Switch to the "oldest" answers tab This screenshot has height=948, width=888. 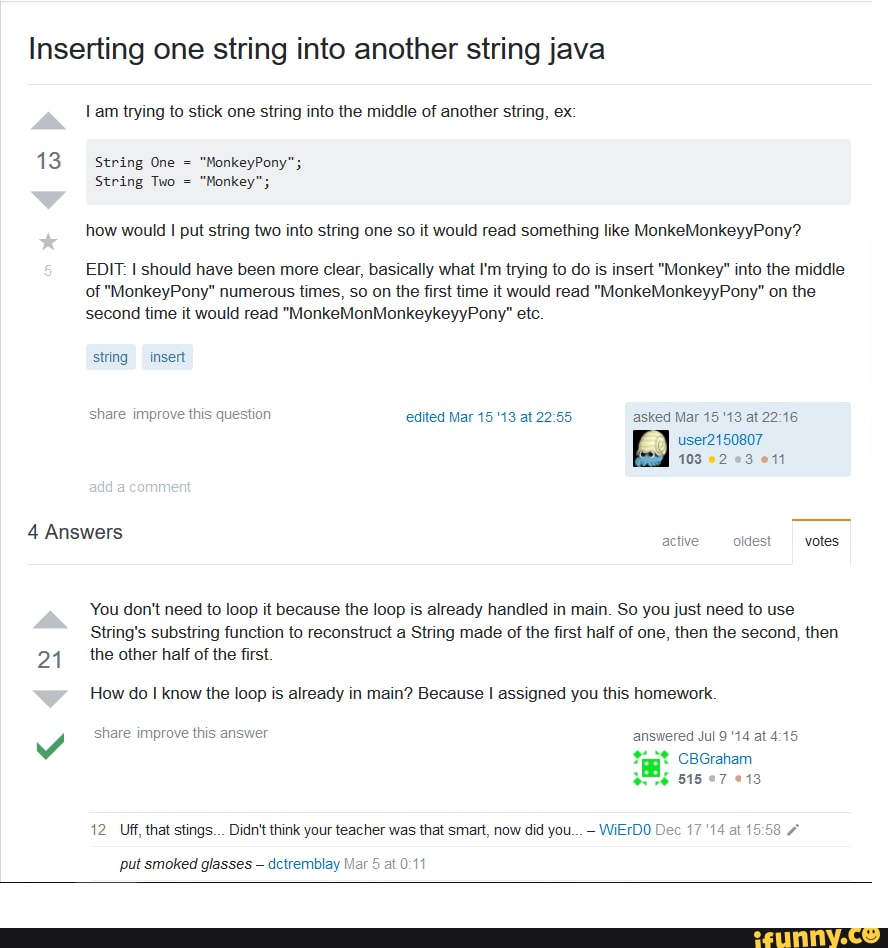coord(751,541)
